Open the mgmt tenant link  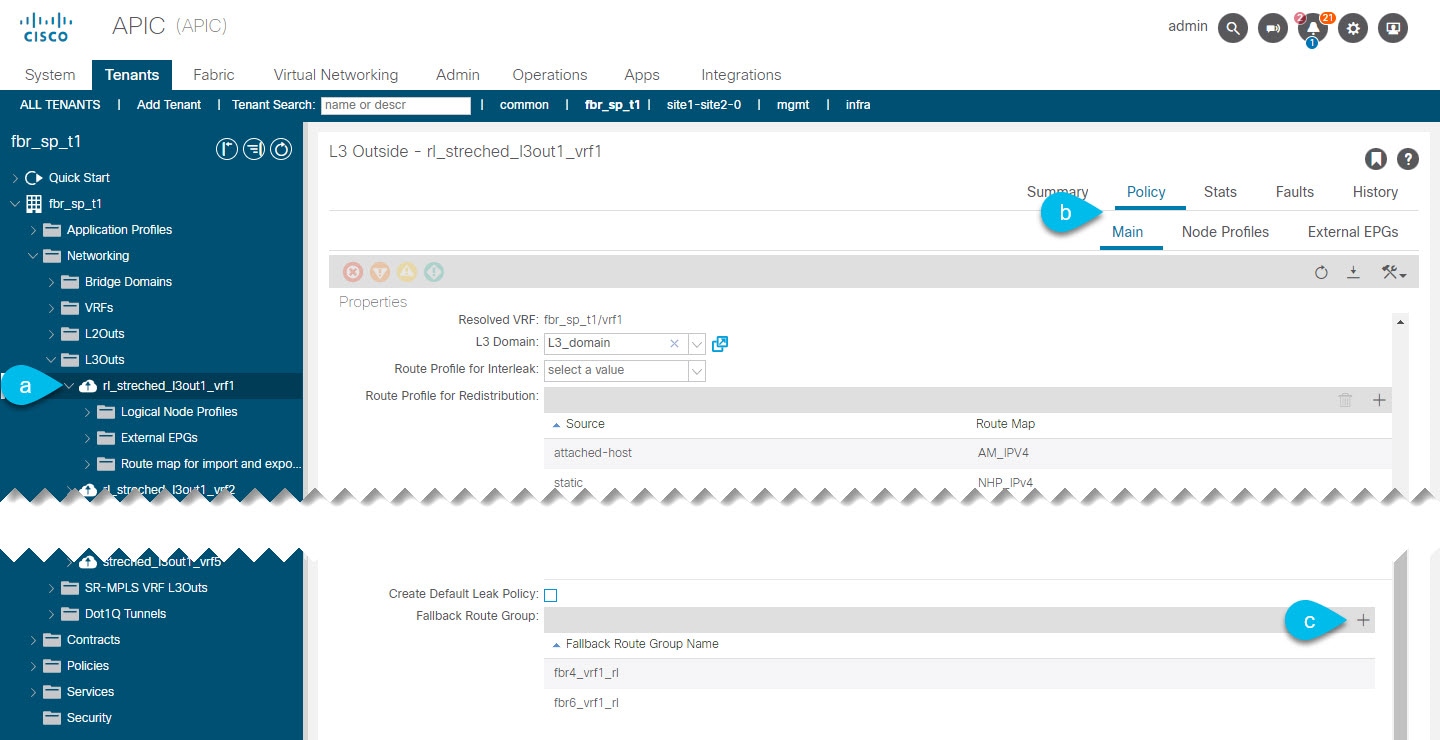tap(793, 105)
